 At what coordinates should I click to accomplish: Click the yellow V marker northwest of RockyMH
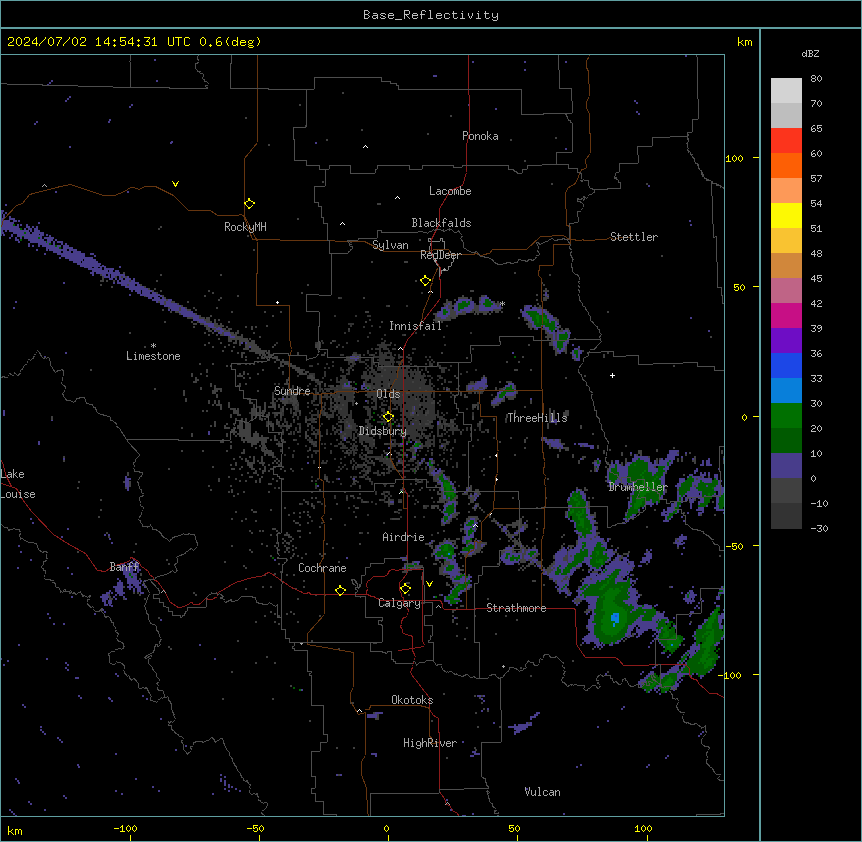[175, 184]
